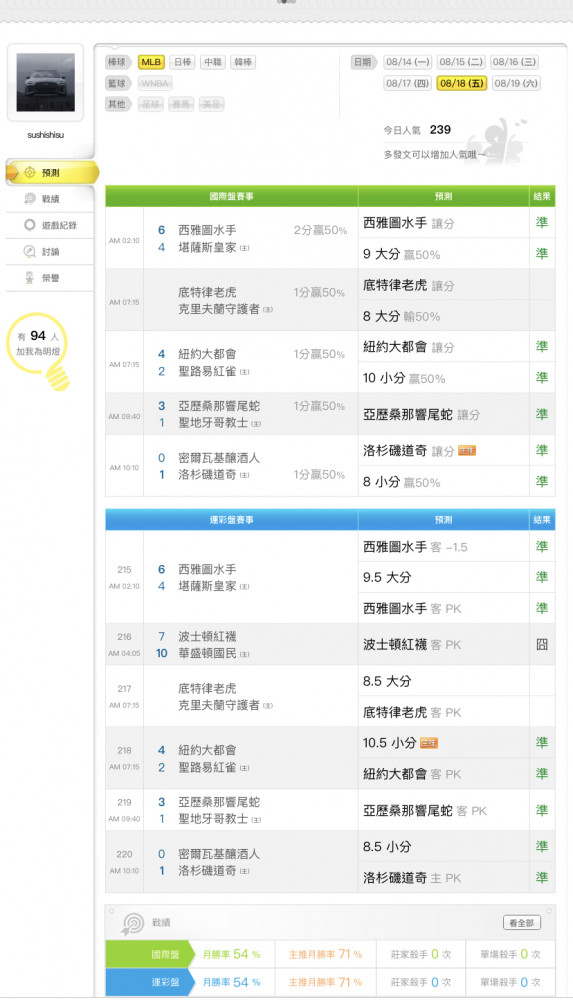Click the 國際盤賽事 table header

pos(232,196)
